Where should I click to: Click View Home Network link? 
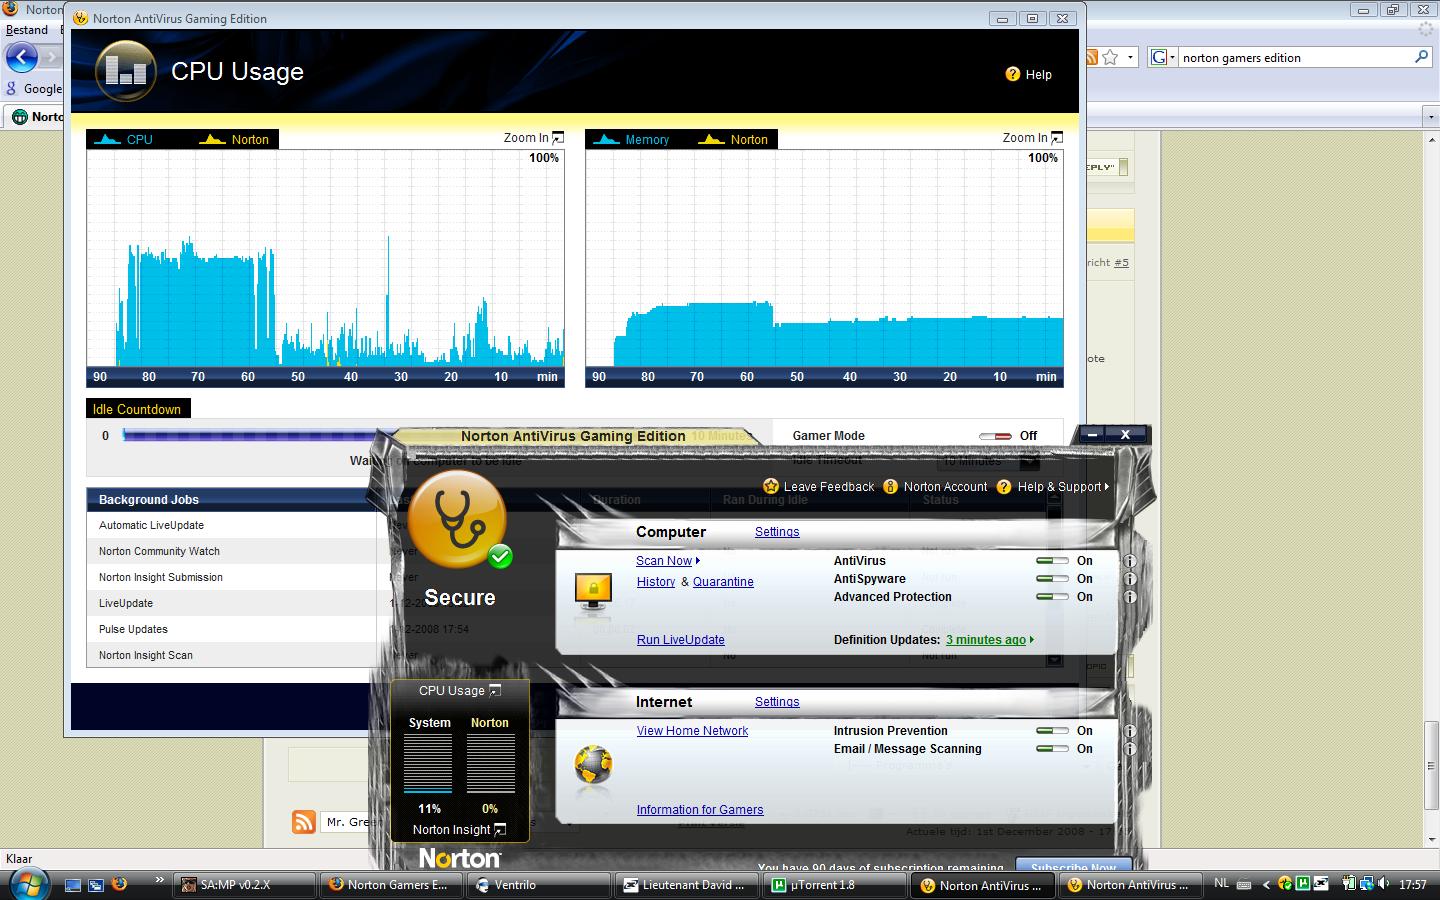tap(692, 731)
